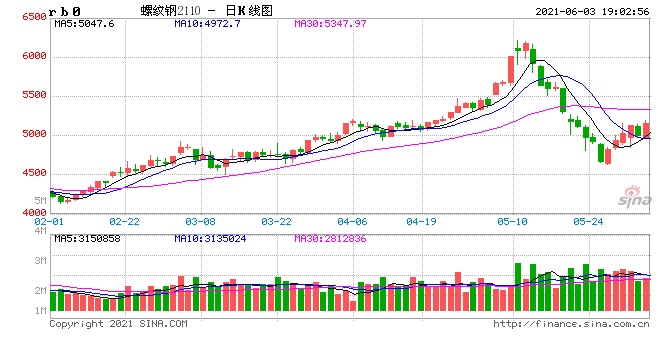Click the '05-24' date axis label
This screenshot has width=660, height=360.
pyautogui.click(x=588, y=221)
